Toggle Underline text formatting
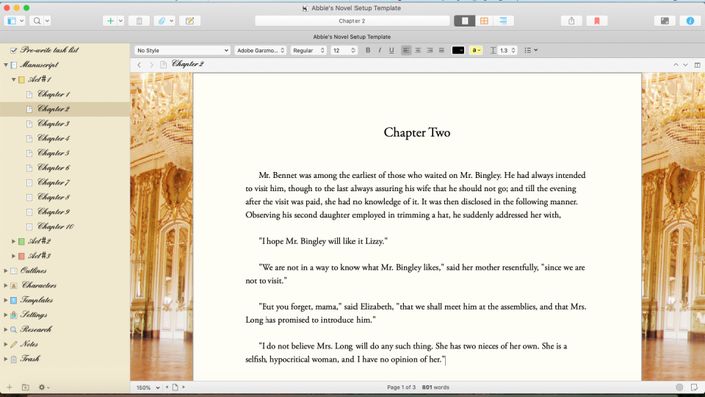705x397 pixels. [x=392, y=50]
